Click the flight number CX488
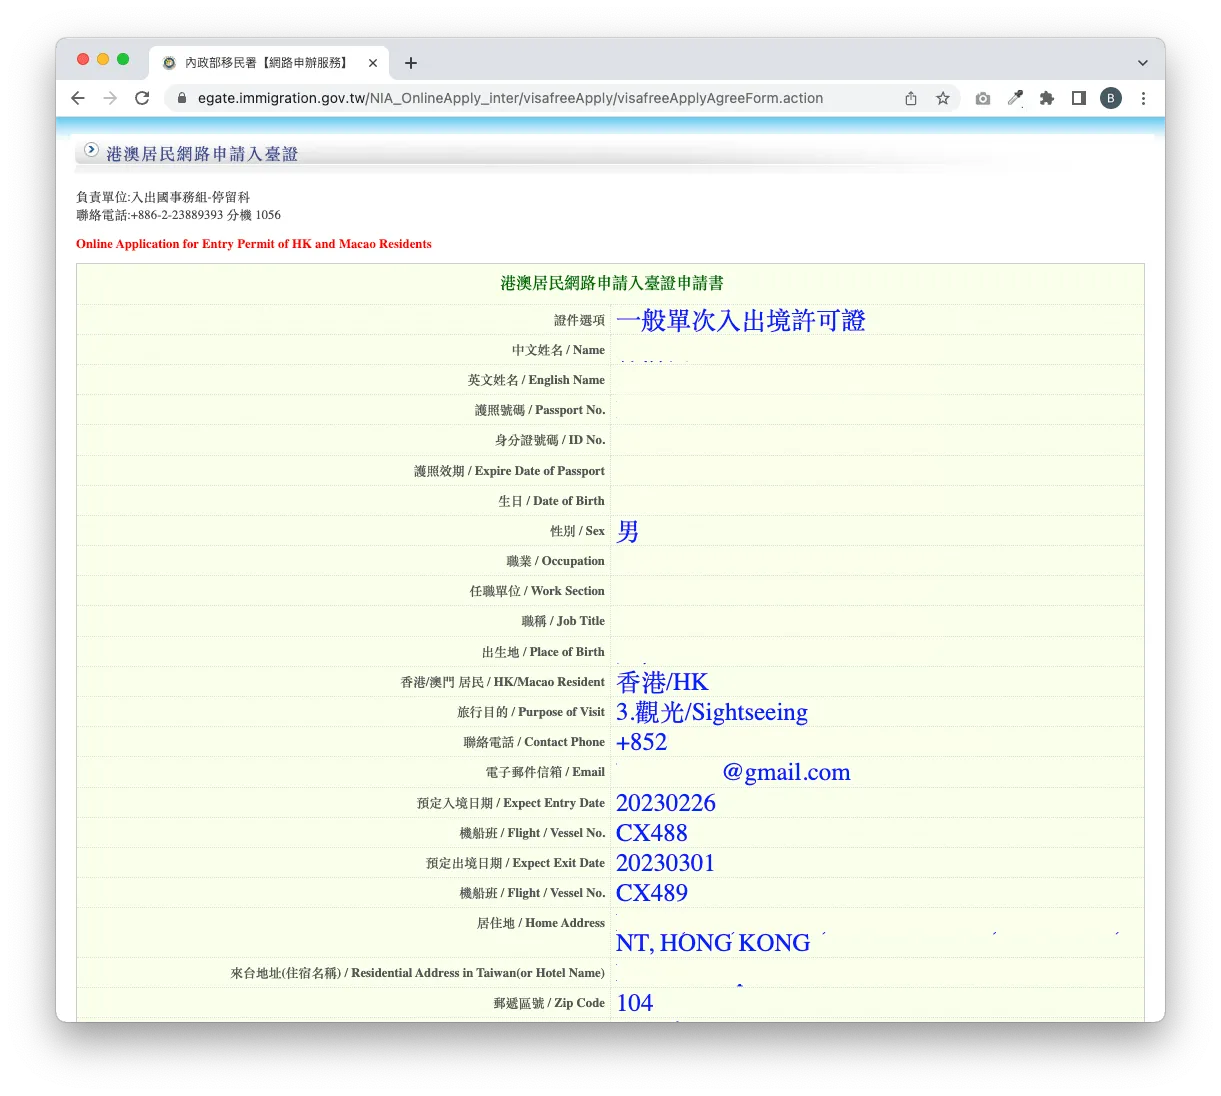Viewport: 1221px width, 1096px height. [x=652, y=833]
